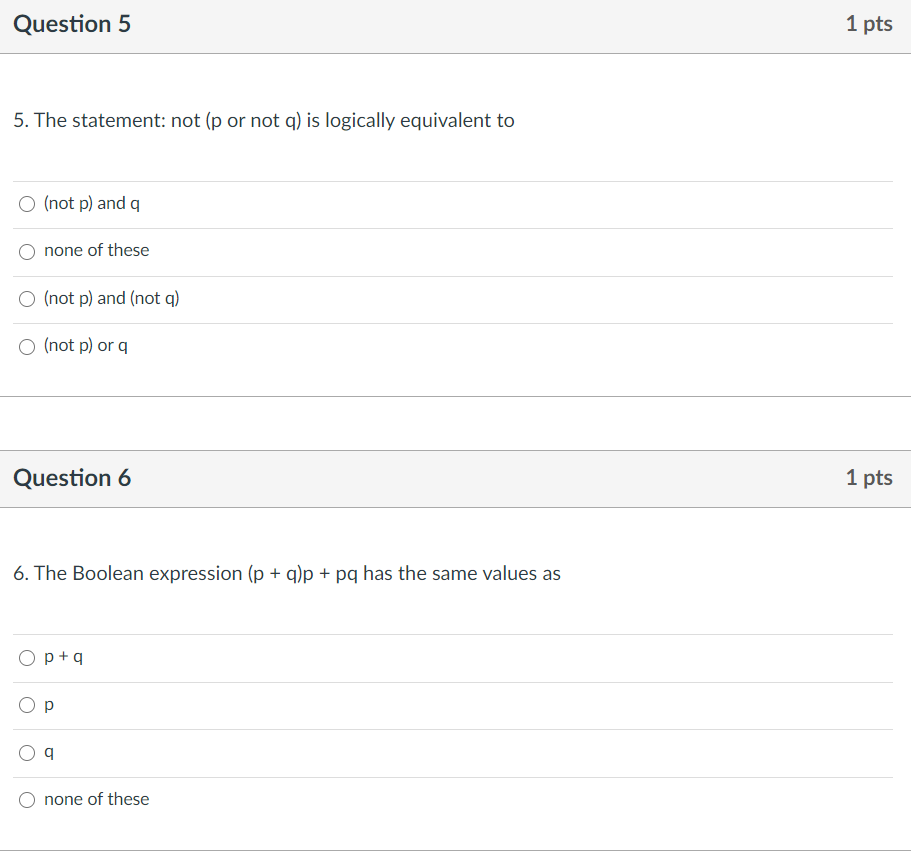Select the 'p + q' radio button
This screenshot has height=851, width=911.
27,657
